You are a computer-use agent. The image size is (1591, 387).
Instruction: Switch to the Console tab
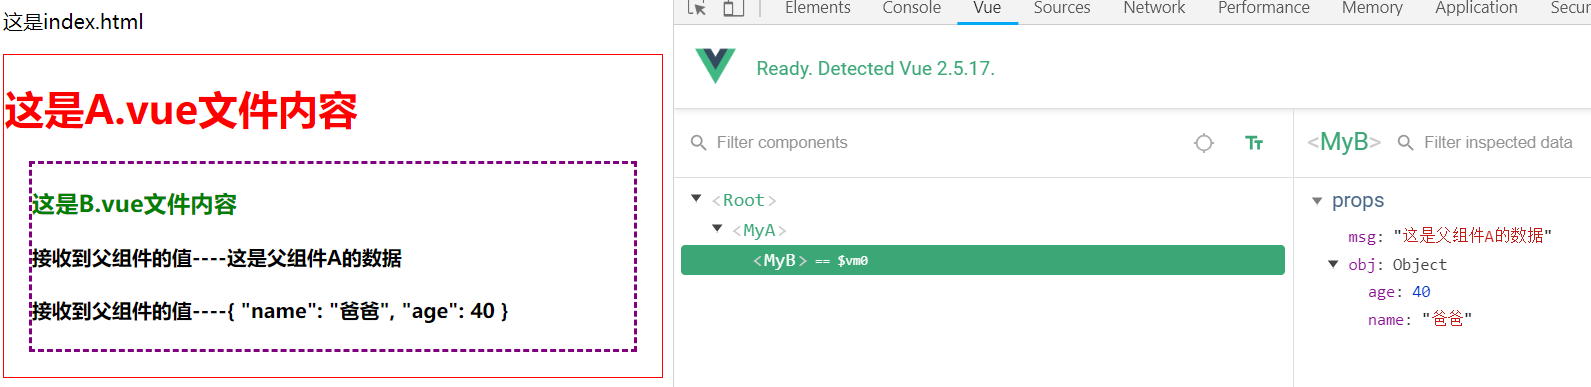911,8
